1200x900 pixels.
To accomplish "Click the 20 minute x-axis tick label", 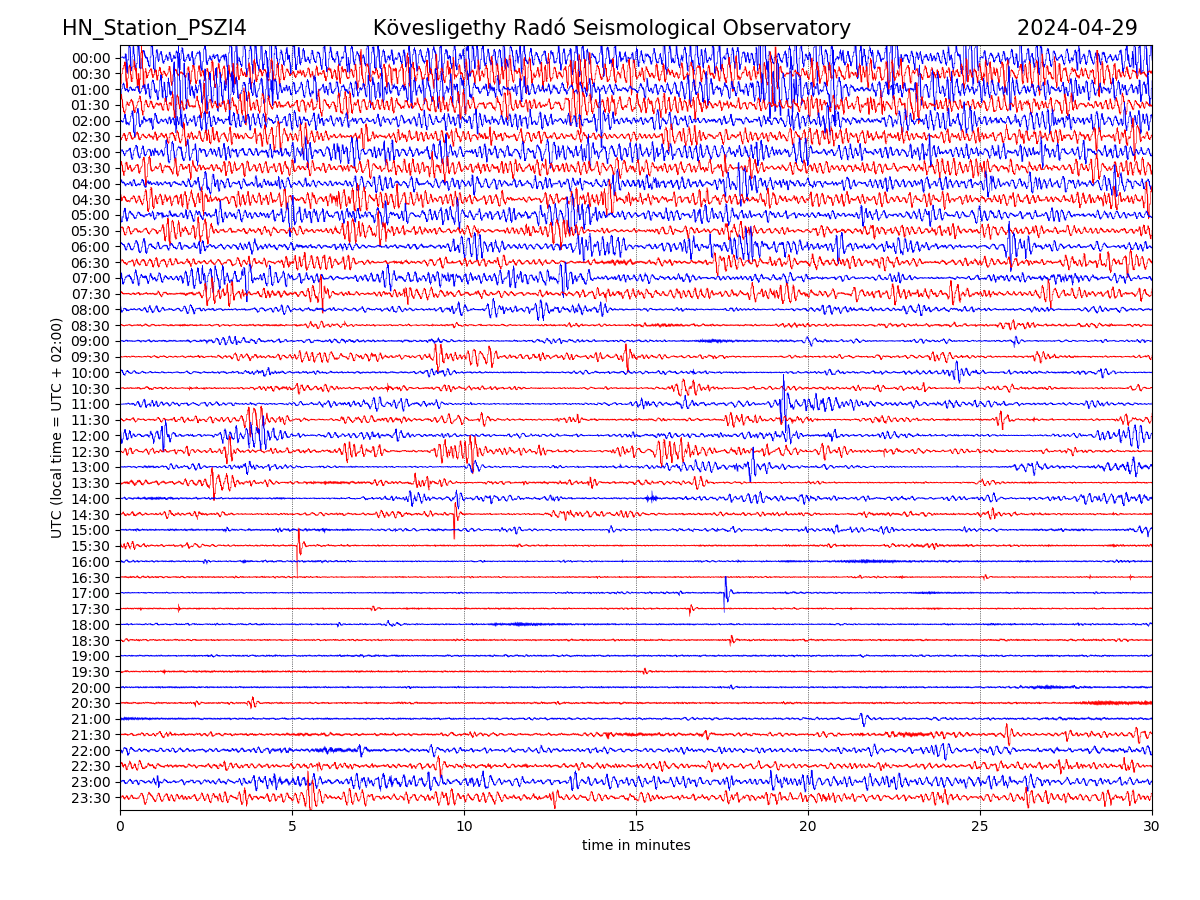I will click(808, 827).
